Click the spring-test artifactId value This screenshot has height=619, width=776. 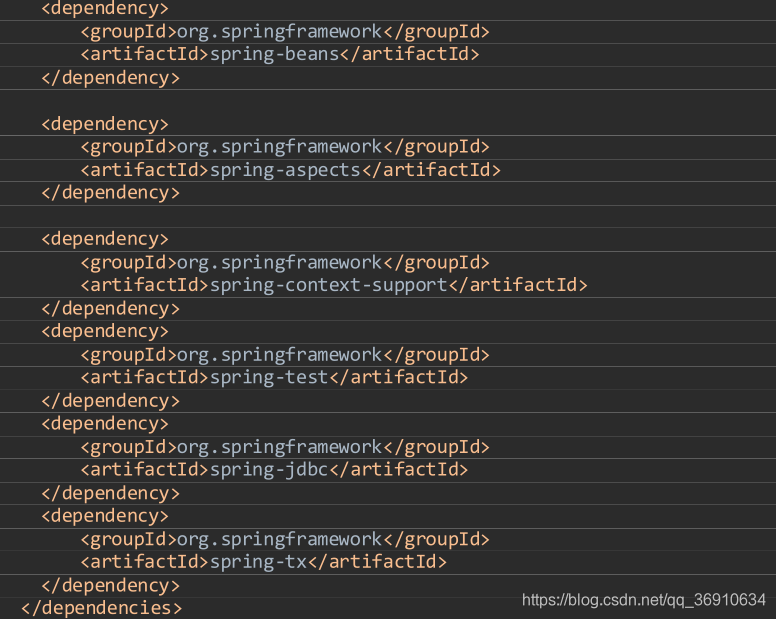point(269,378)
